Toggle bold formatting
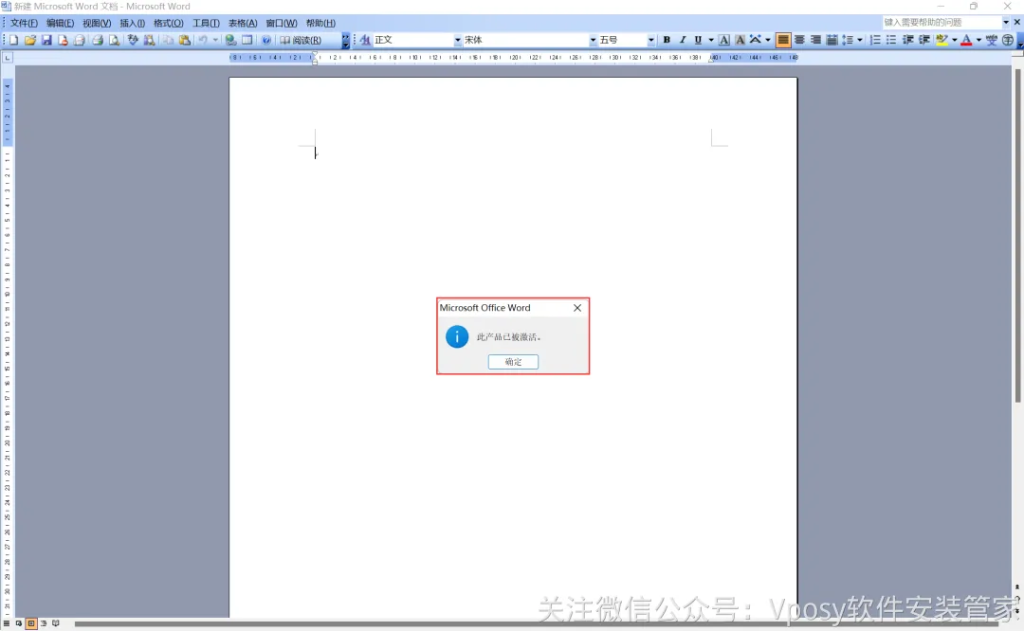Image resolution: width=1024 pixels, height=631 pixels. (667, 40)
